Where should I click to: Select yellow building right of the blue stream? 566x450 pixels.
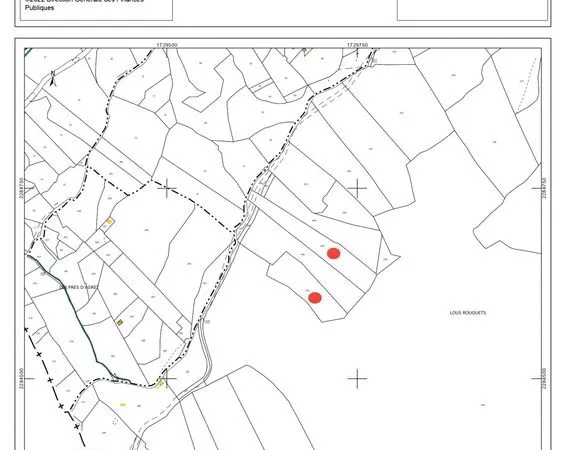[x=120, y=322]
